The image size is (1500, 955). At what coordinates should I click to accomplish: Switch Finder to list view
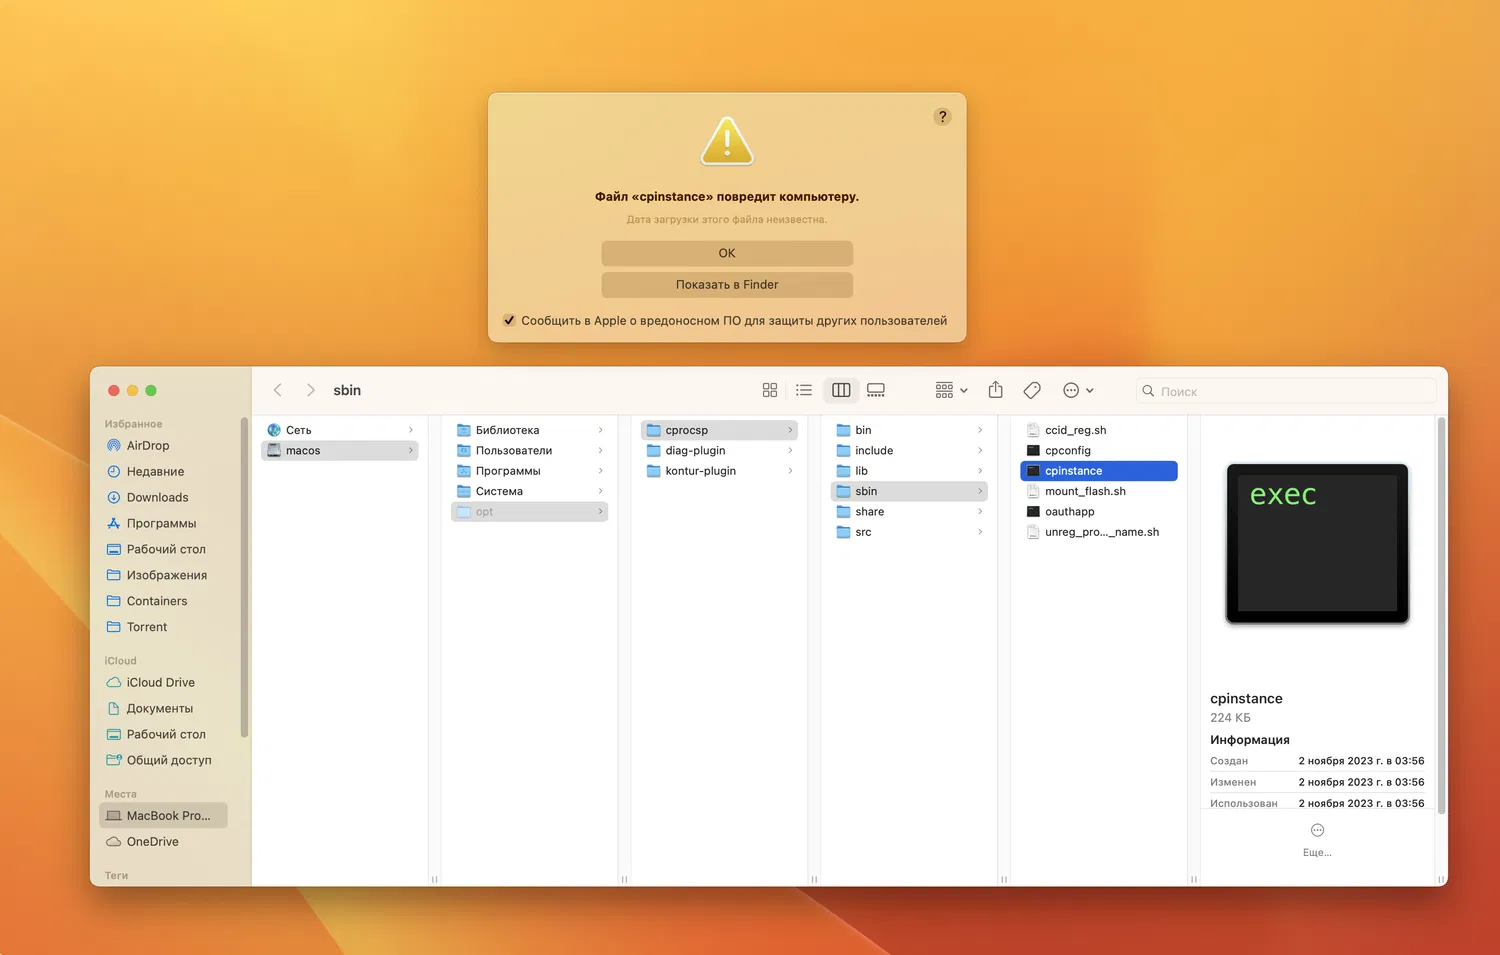[x=804, y=390]
